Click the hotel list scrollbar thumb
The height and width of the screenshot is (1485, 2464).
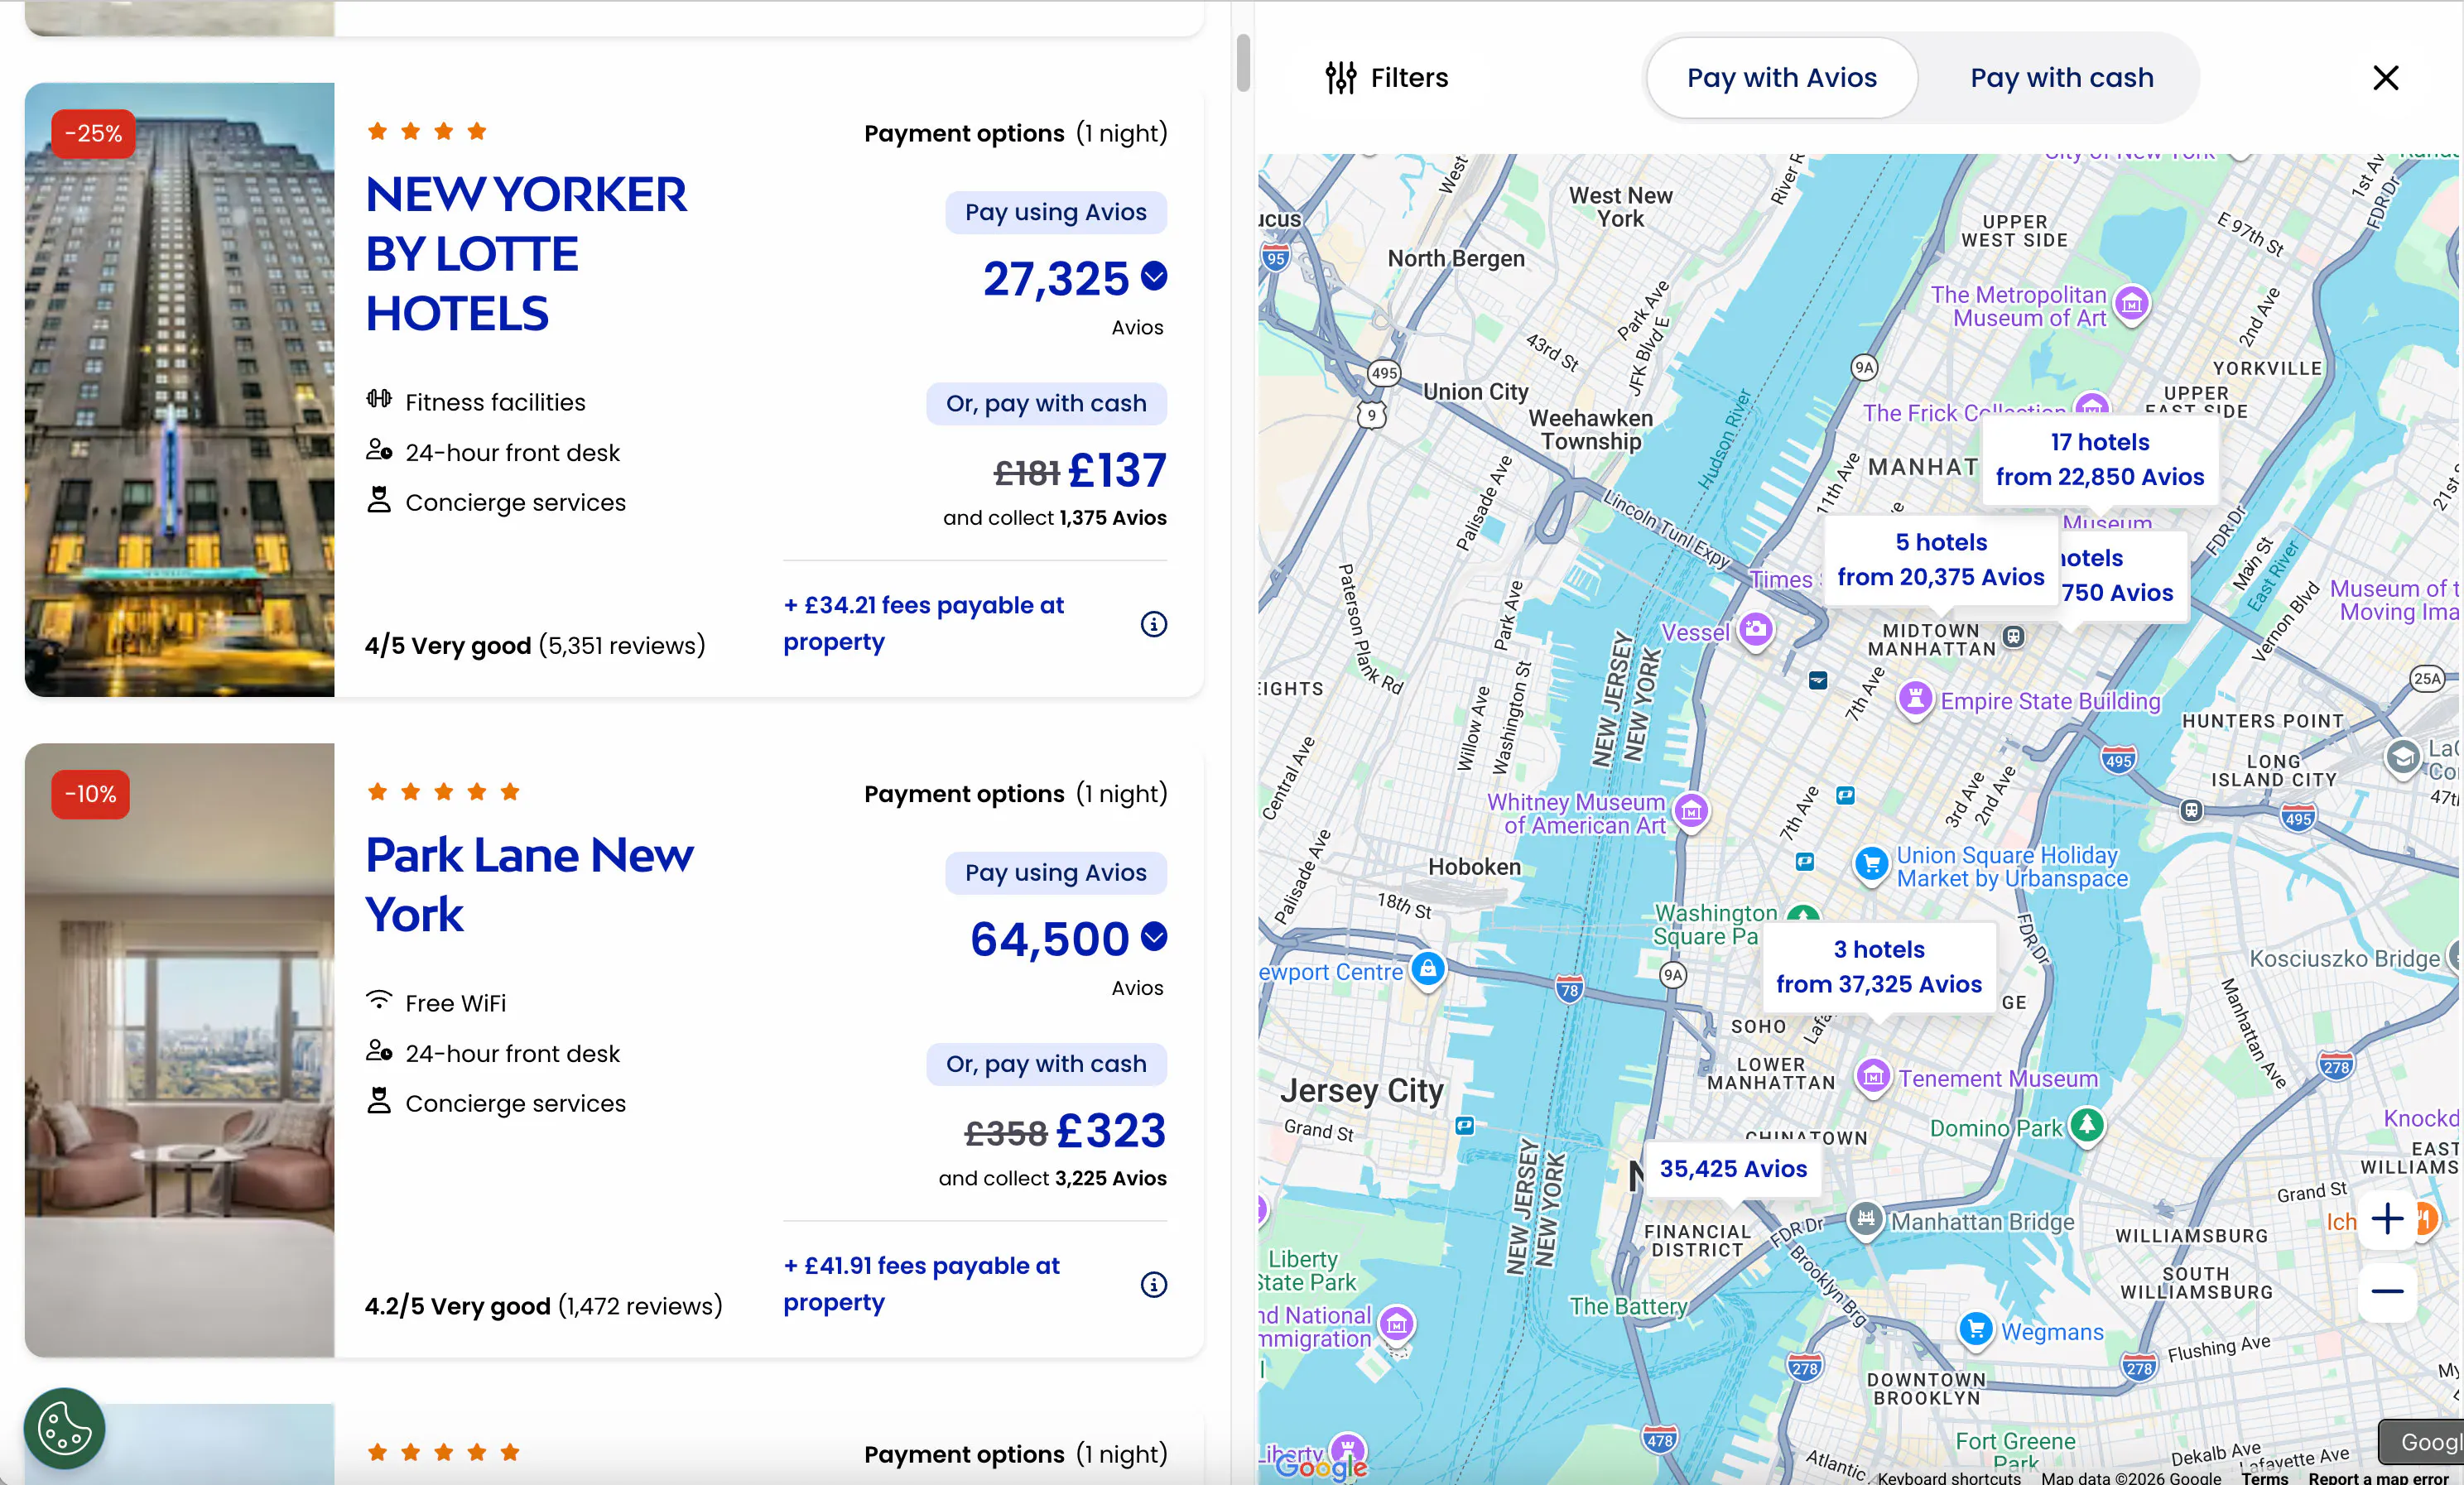(x=1243, y=62)
